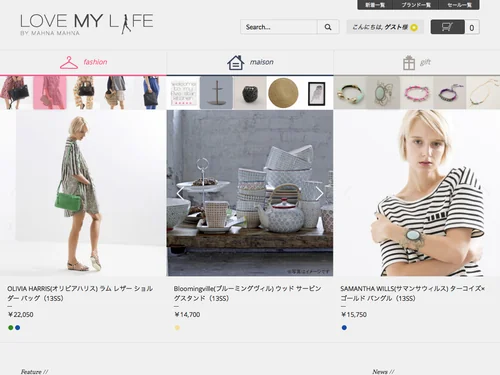Switch to the maison tab

coord(250,62)
